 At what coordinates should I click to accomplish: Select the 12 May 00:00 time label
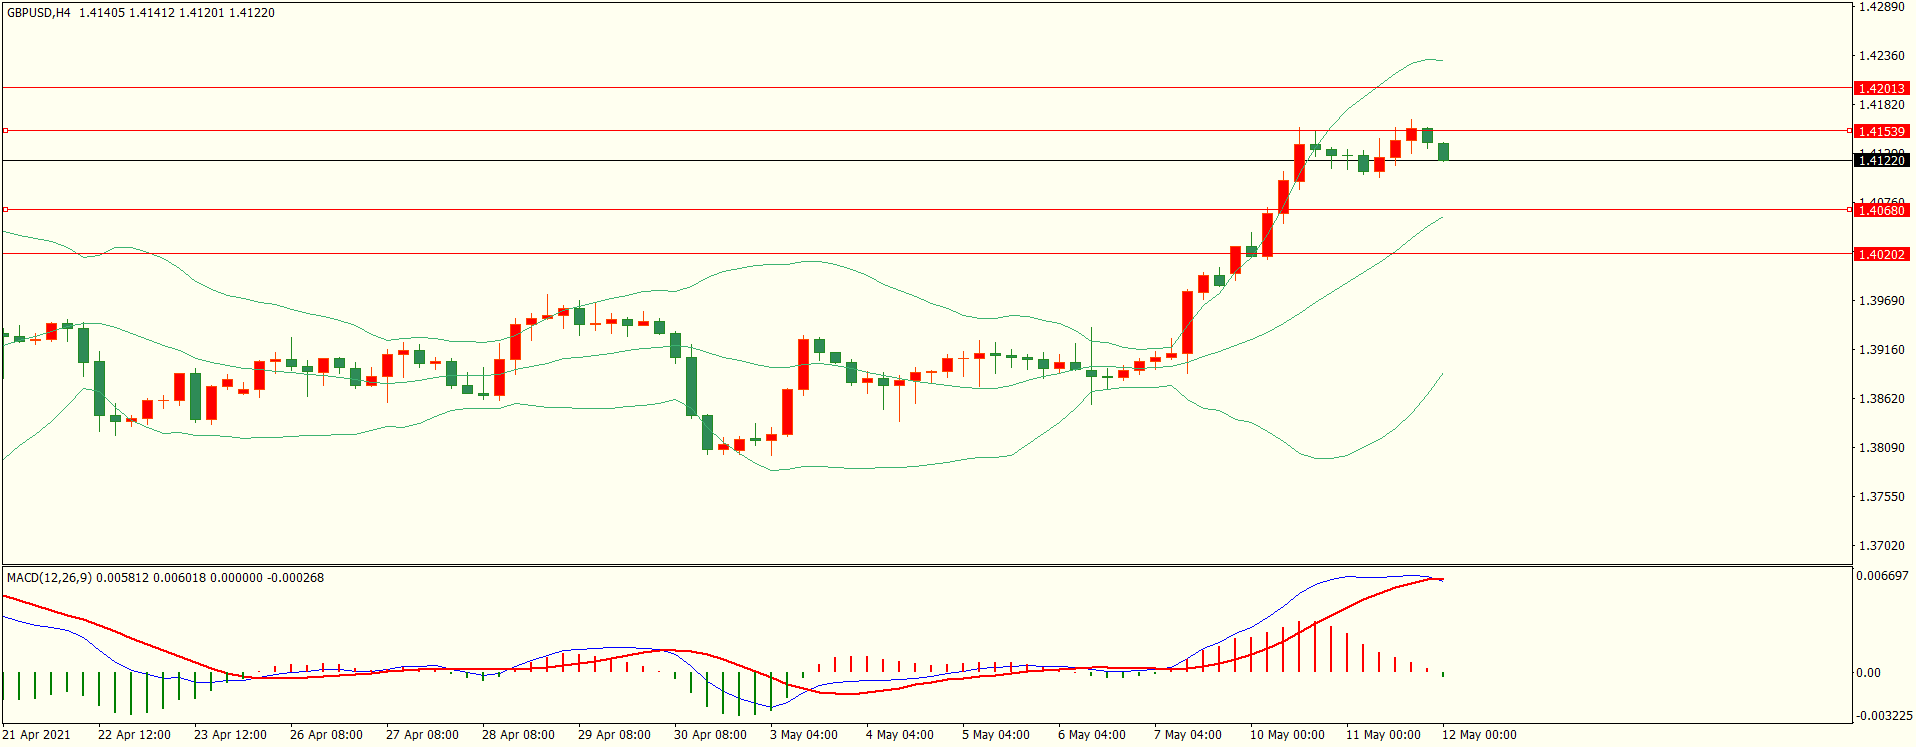1478,734
